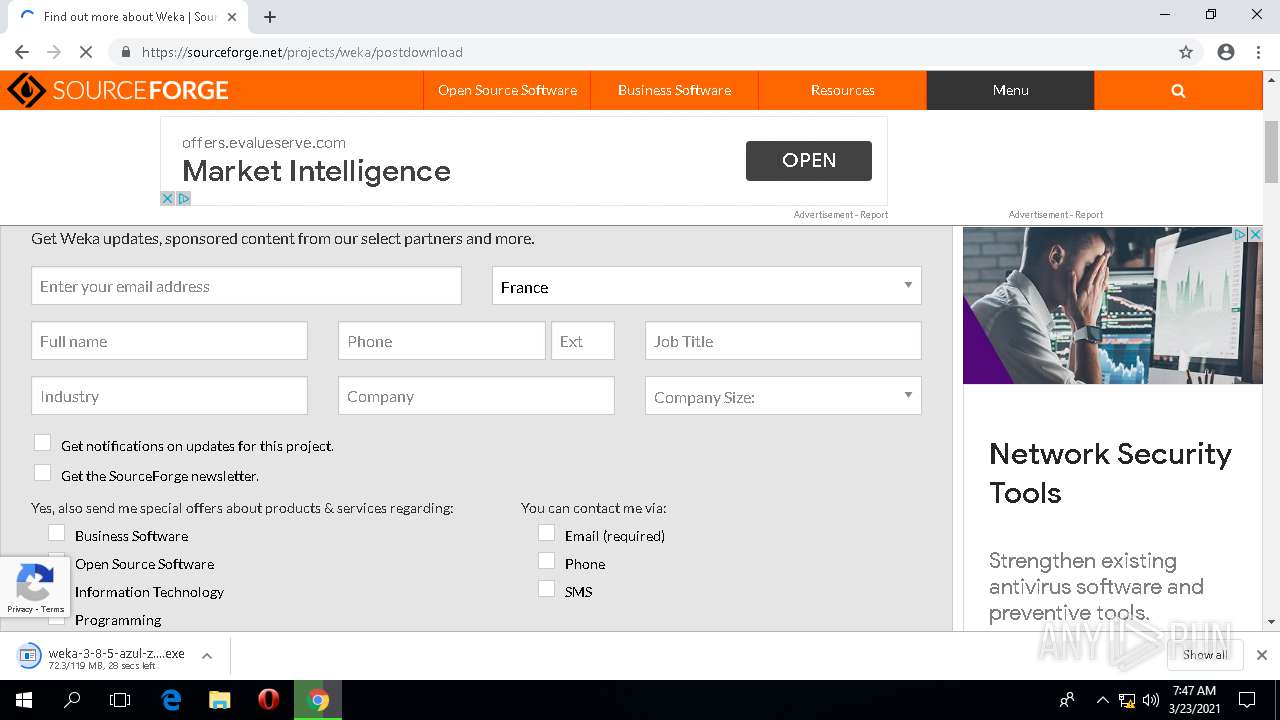The height and width of the screenshot is (720, 1280).
Task: Launch Microsoft Edge from the taskbar
Action: pos(171,700)
